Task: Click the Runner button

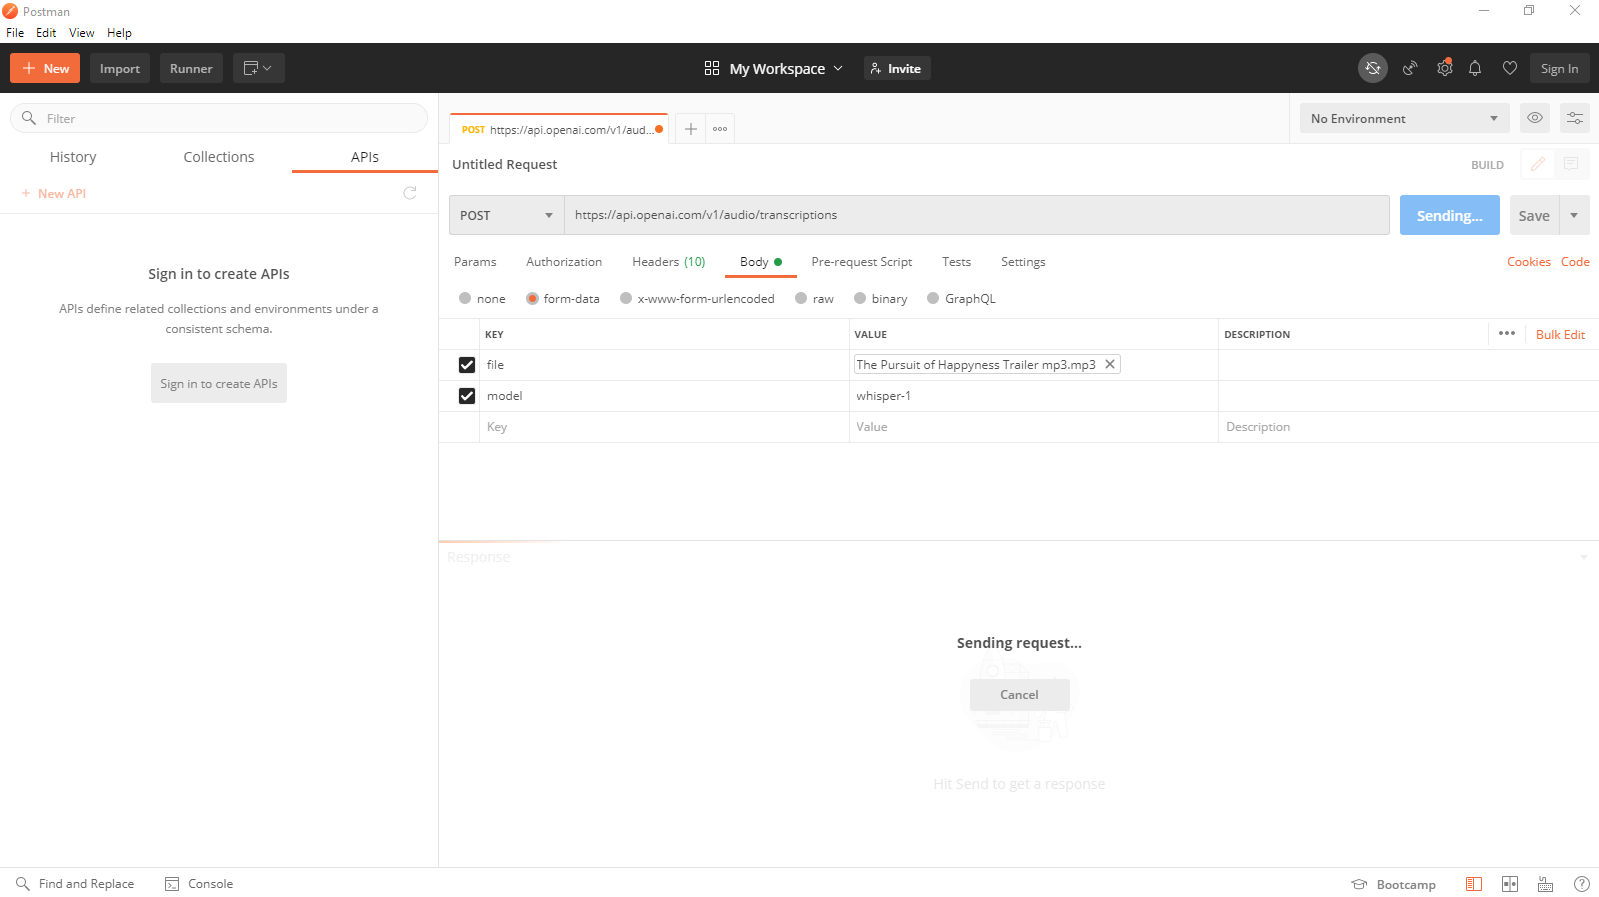Action: click(191, 68)
